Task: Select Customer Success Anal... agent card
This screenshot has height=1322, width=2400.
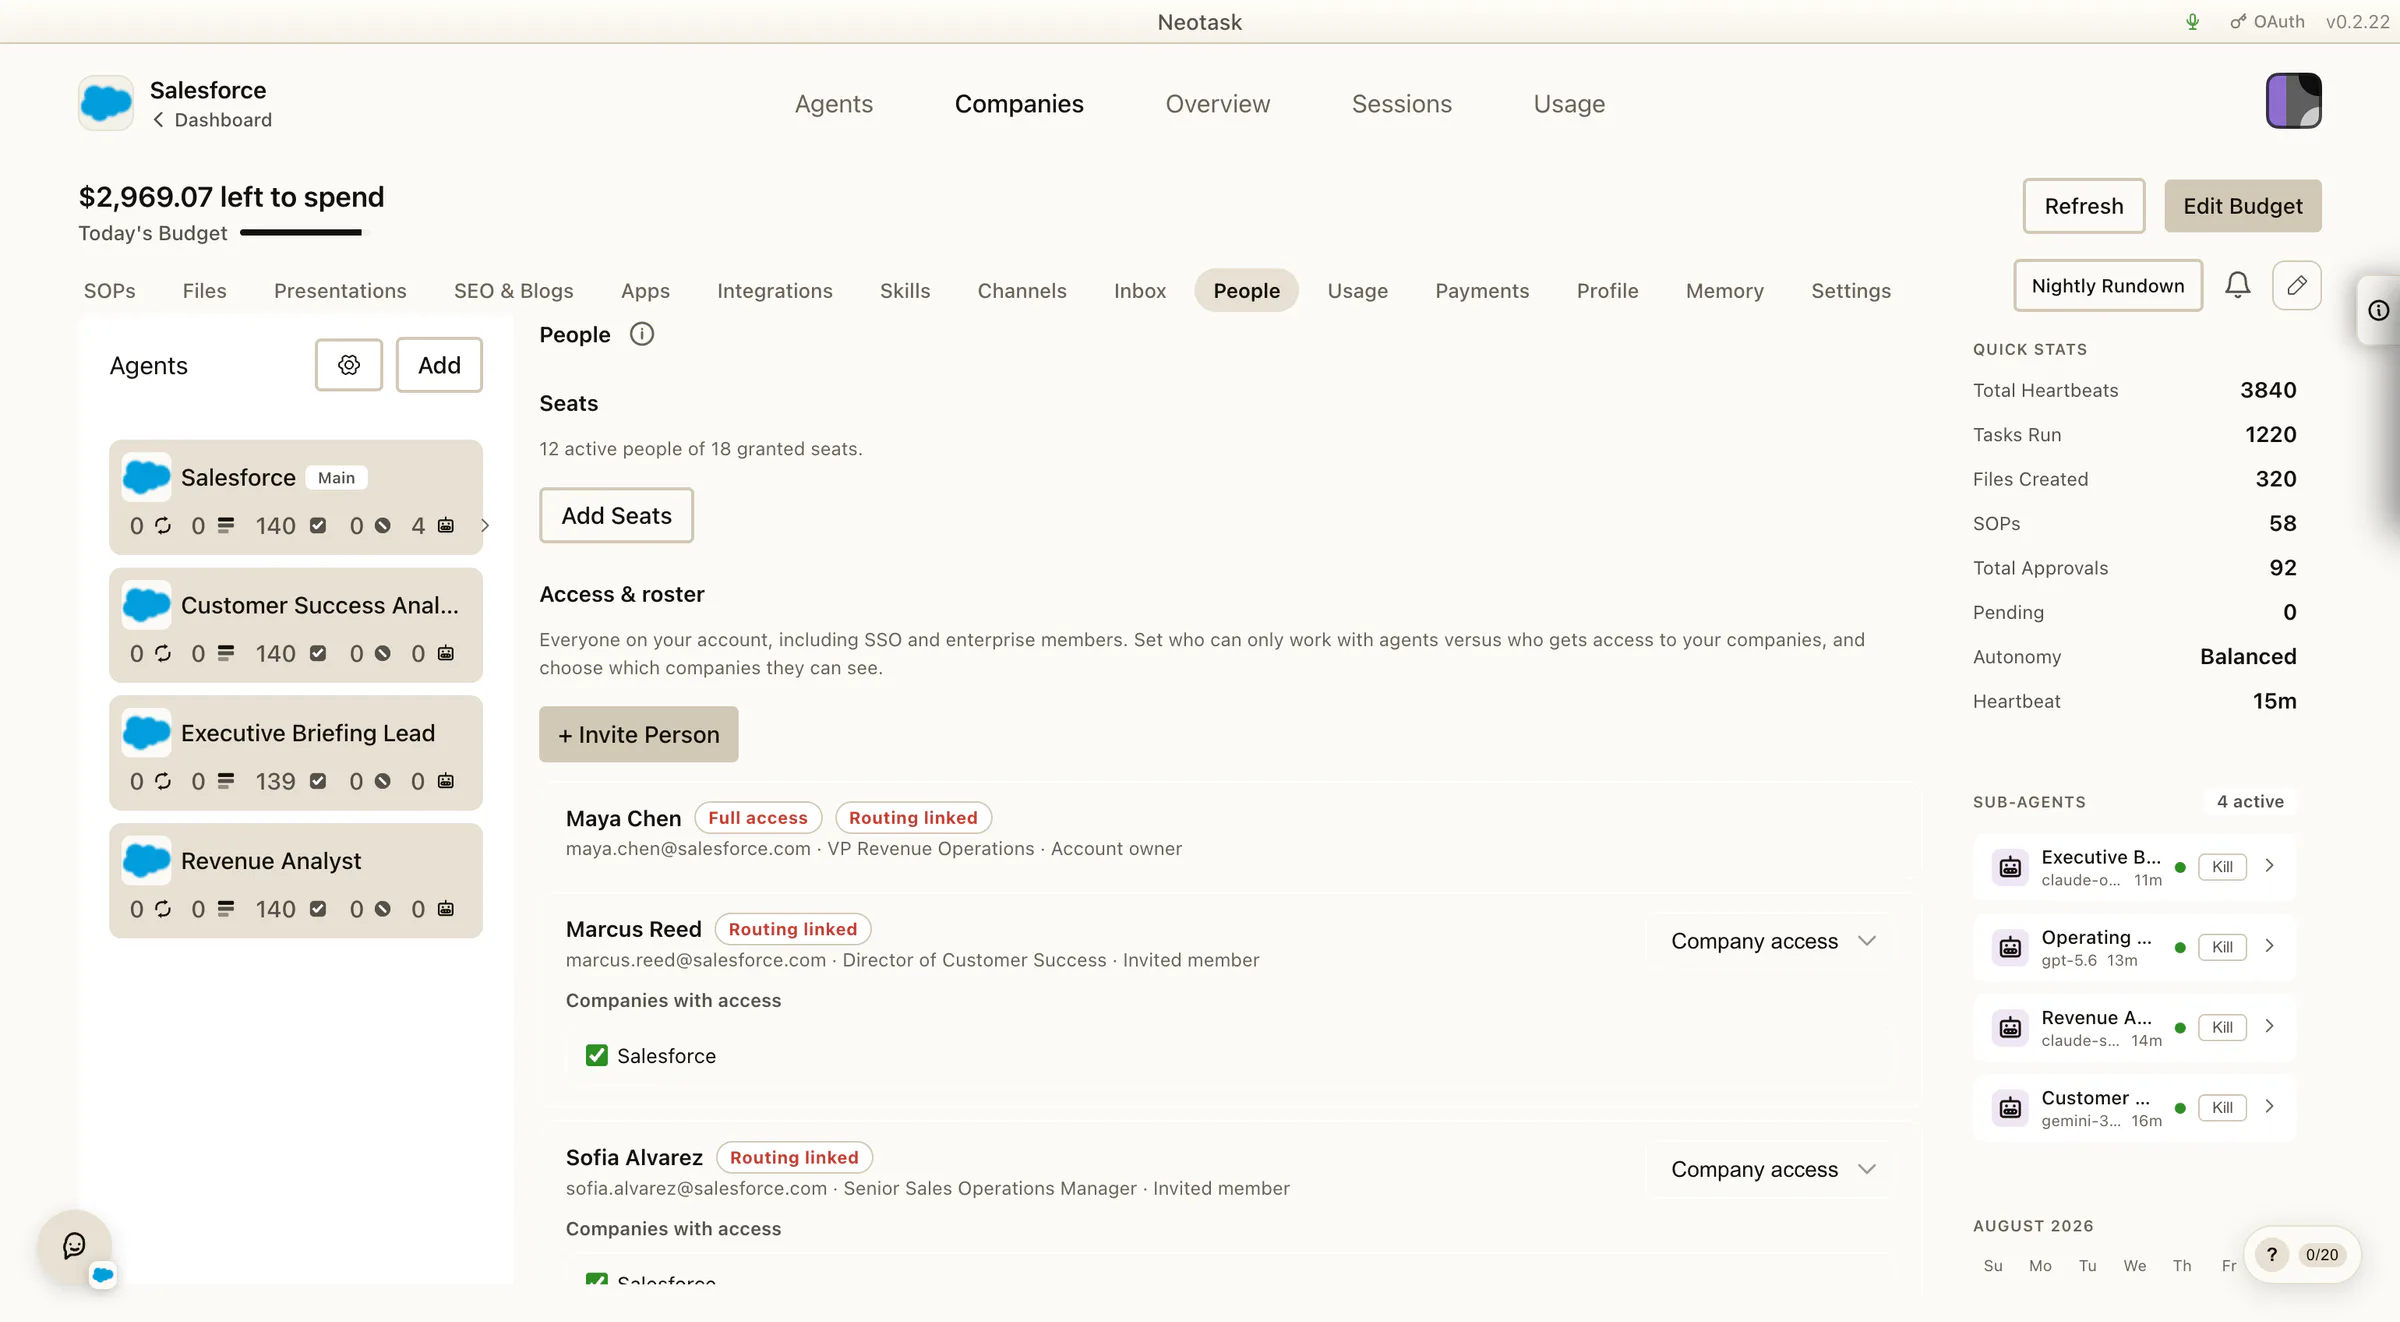Action: click(296, 625)
